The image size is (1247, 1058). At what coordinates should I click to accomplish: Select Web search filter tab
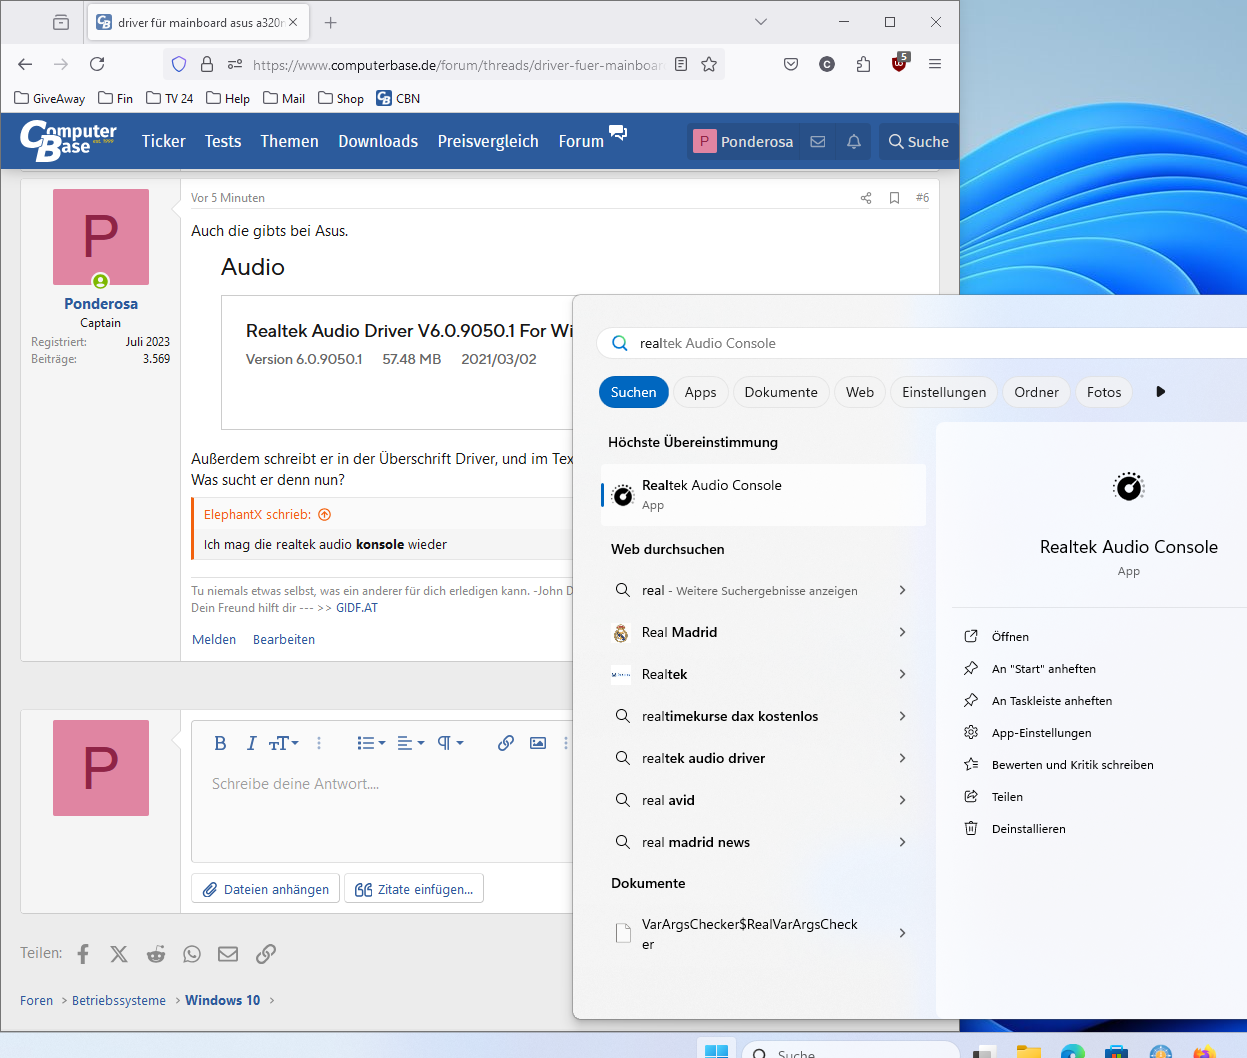tap(860, 392)
